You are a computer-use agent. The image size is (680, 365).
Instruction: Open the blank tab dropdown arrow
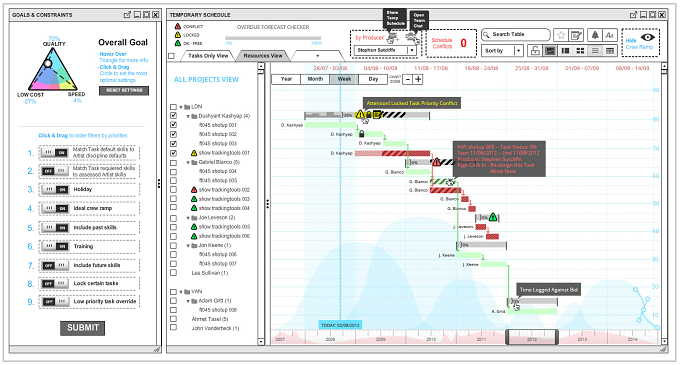pyautogui.click(x=317, y=56)
